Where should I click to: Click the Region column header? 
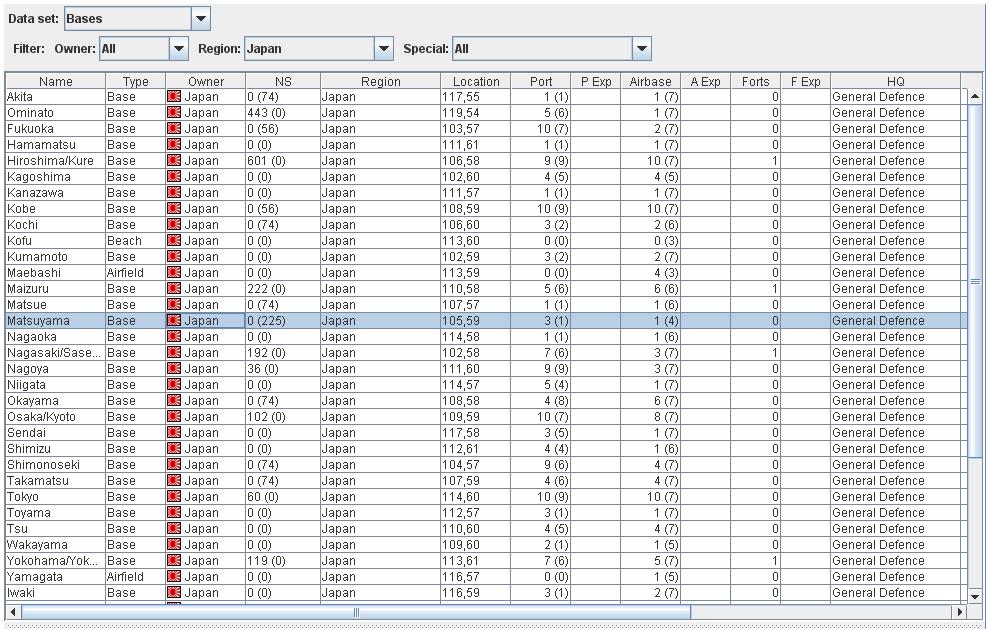(x=381, y=81)
